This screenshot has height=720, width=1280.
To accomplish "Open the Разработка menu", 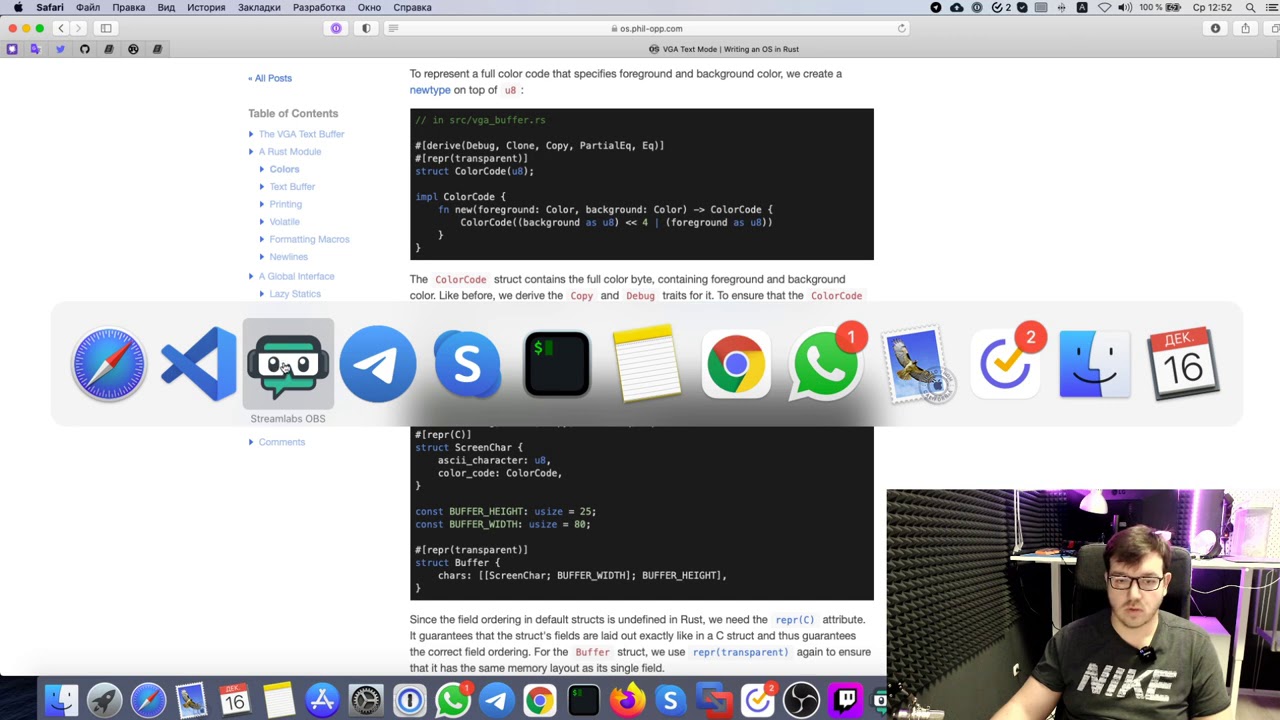I will (319, 7).
